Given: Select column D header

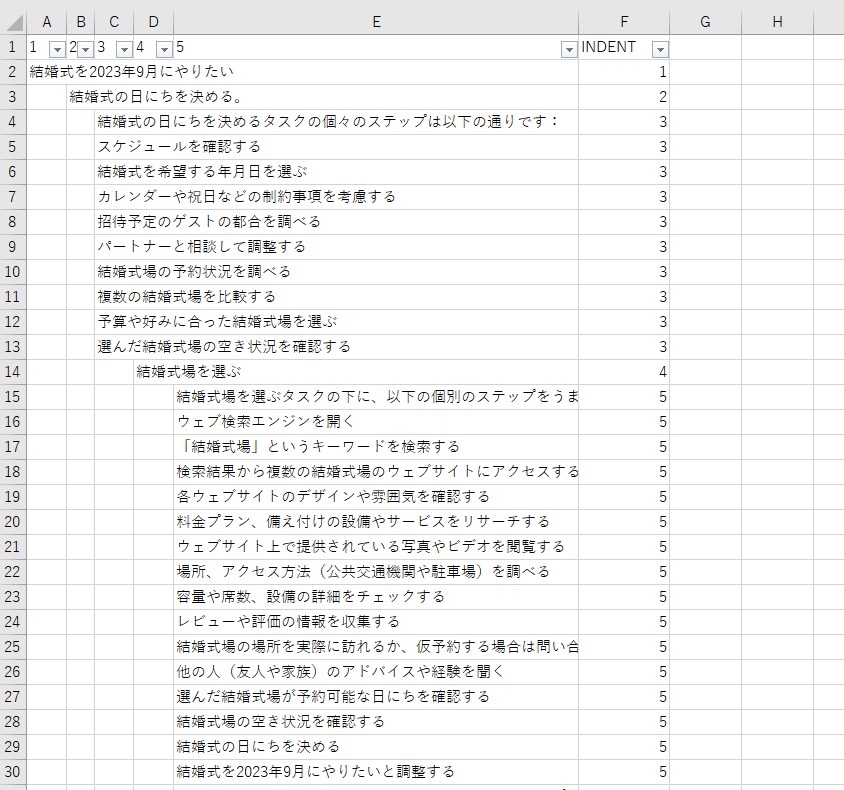Looking at the screenshot, I should point(153,22).
